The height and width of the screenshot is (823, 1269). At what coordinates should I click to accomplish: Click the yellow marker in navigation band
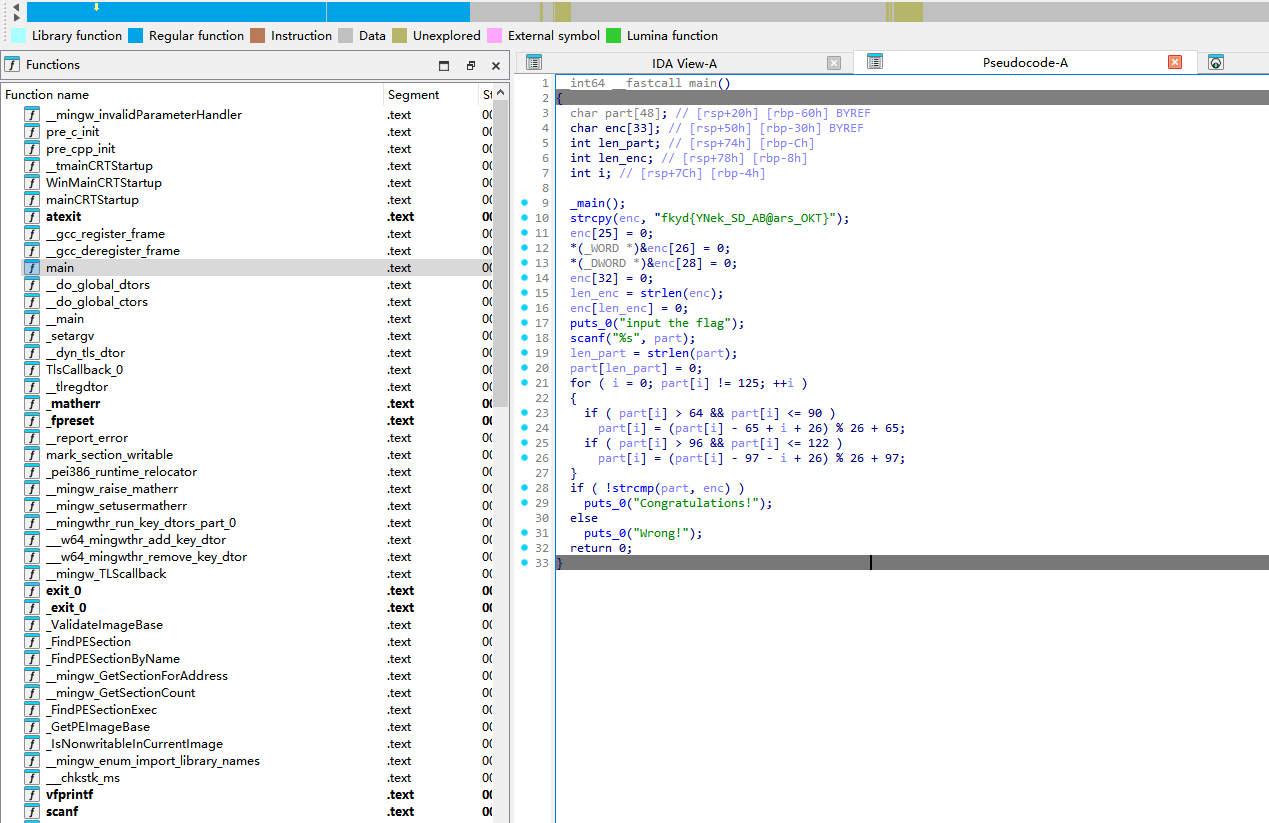(x=96, y=7)
